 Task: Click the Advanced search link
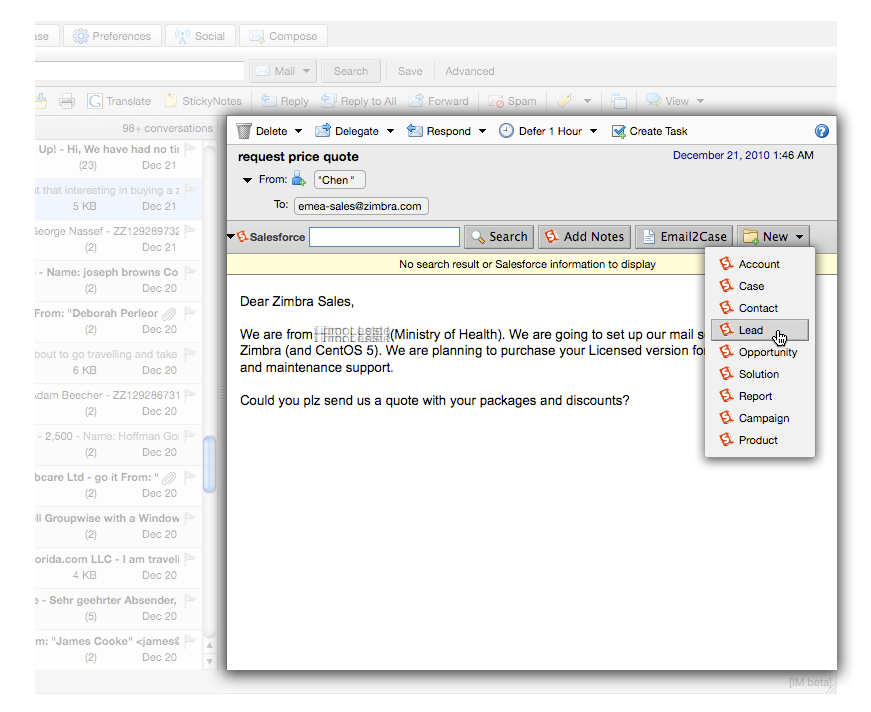coord(469,71)
